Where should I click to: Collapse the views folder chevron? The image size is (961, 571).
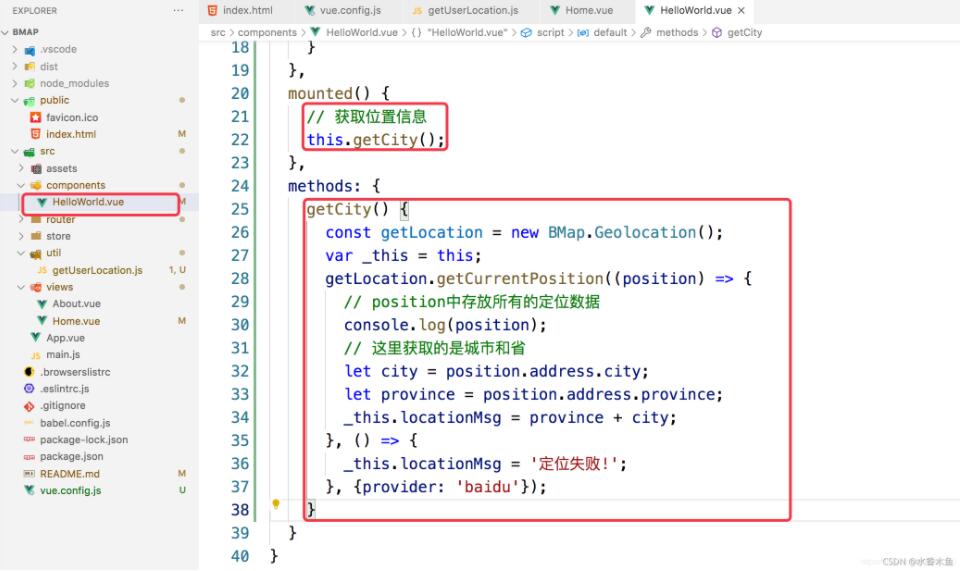click(21, 287)
